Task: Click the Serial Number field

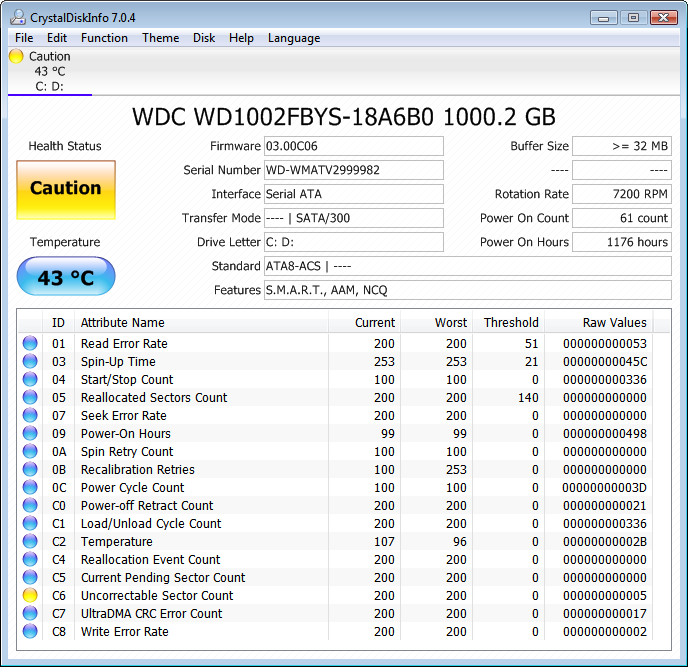Action: (x=353, y=170)
